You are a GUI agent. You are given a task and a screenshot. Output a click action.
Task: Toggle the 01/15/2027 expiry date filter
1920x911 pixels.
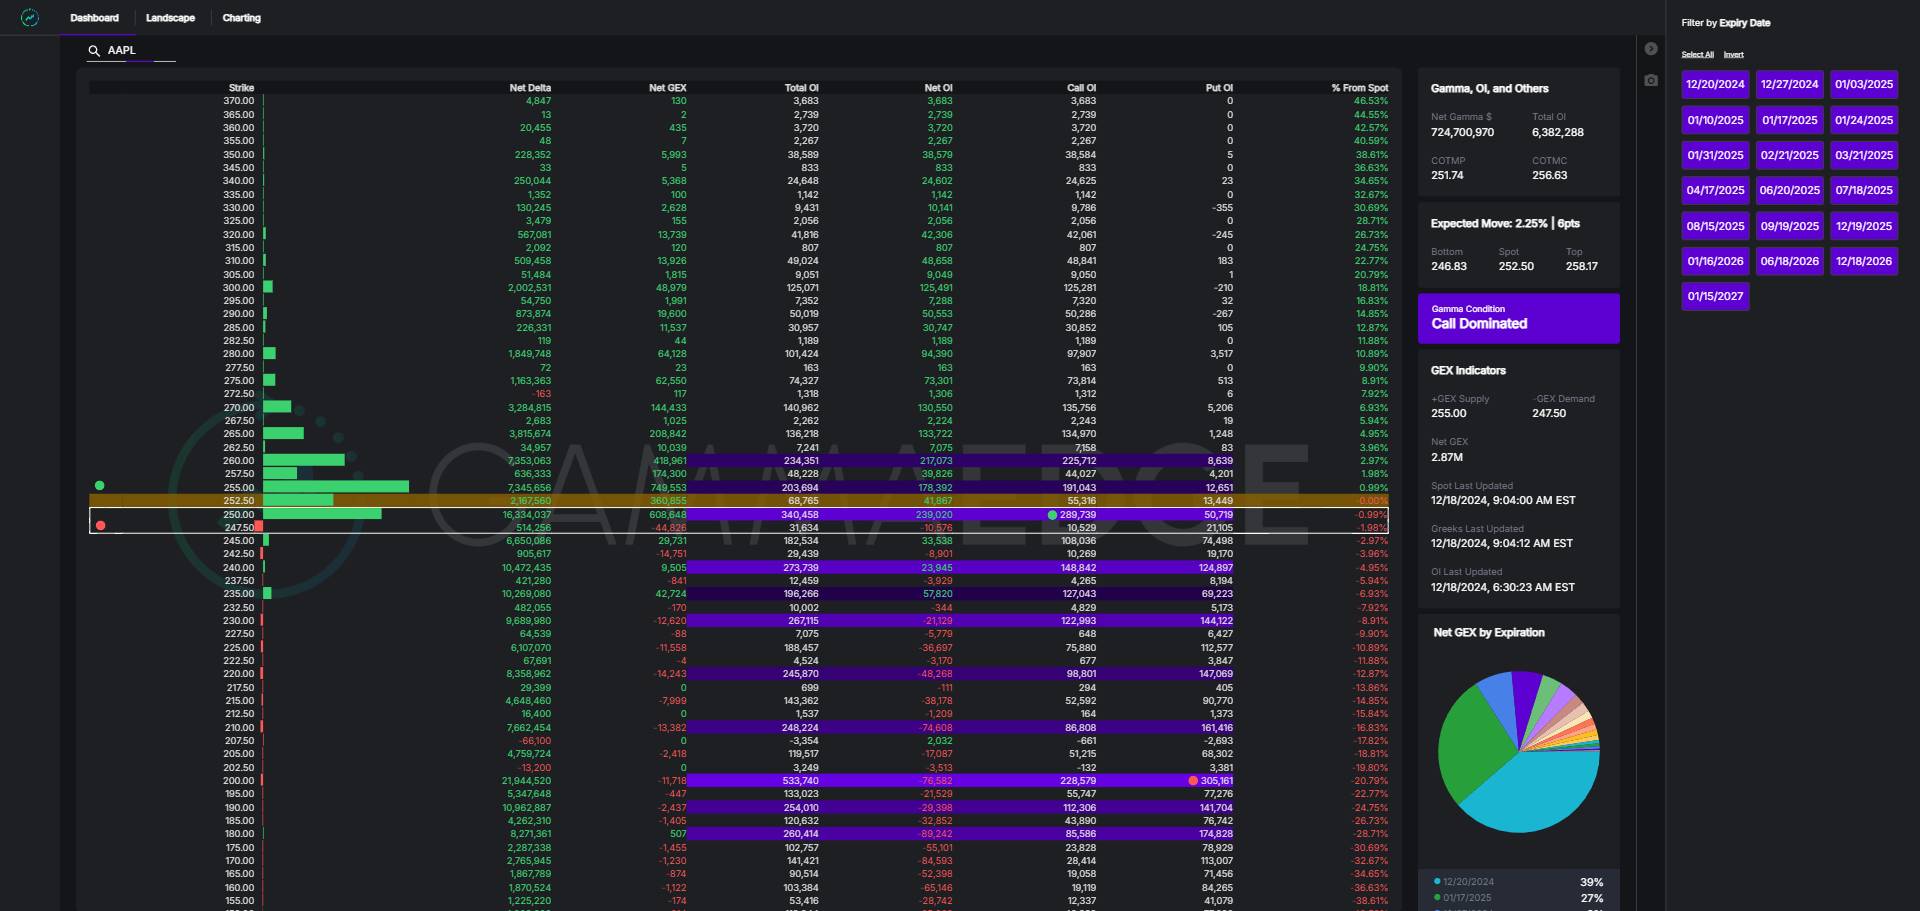tap(1715, 296)
